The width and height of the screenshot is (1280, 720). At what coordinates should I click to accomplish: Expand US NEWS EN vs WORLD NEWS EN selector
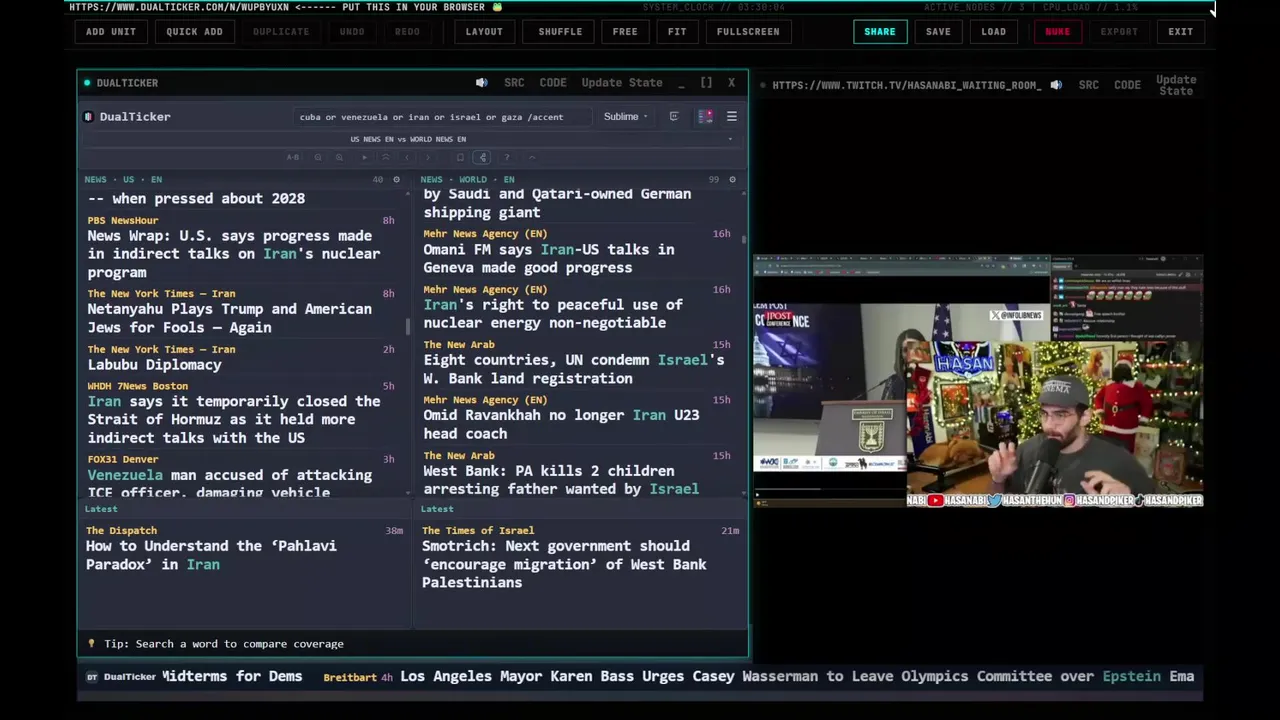click(414, 139)
